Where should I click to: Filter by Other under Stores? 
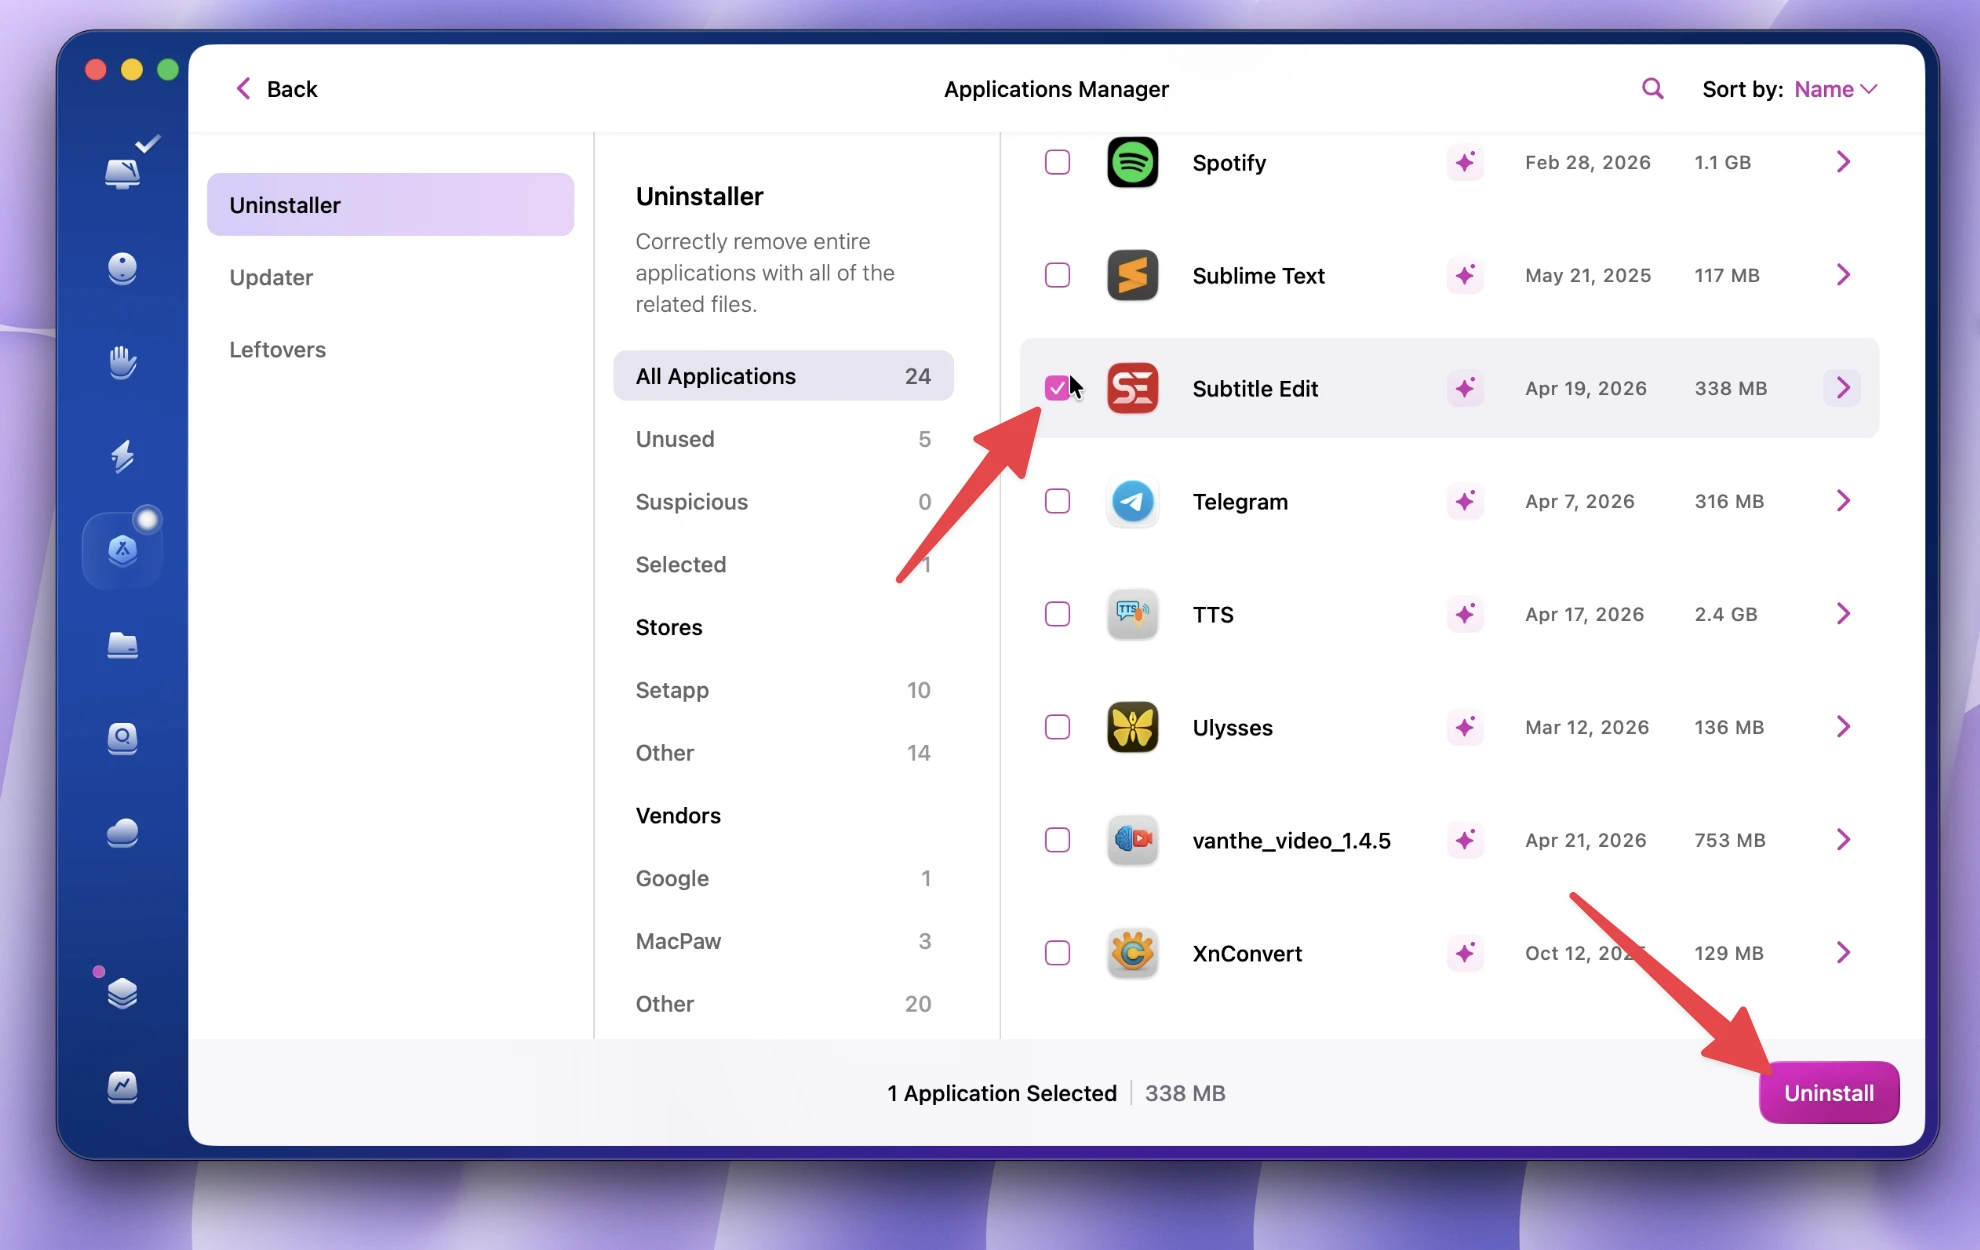pyautogui.click(x=783, y=753)
